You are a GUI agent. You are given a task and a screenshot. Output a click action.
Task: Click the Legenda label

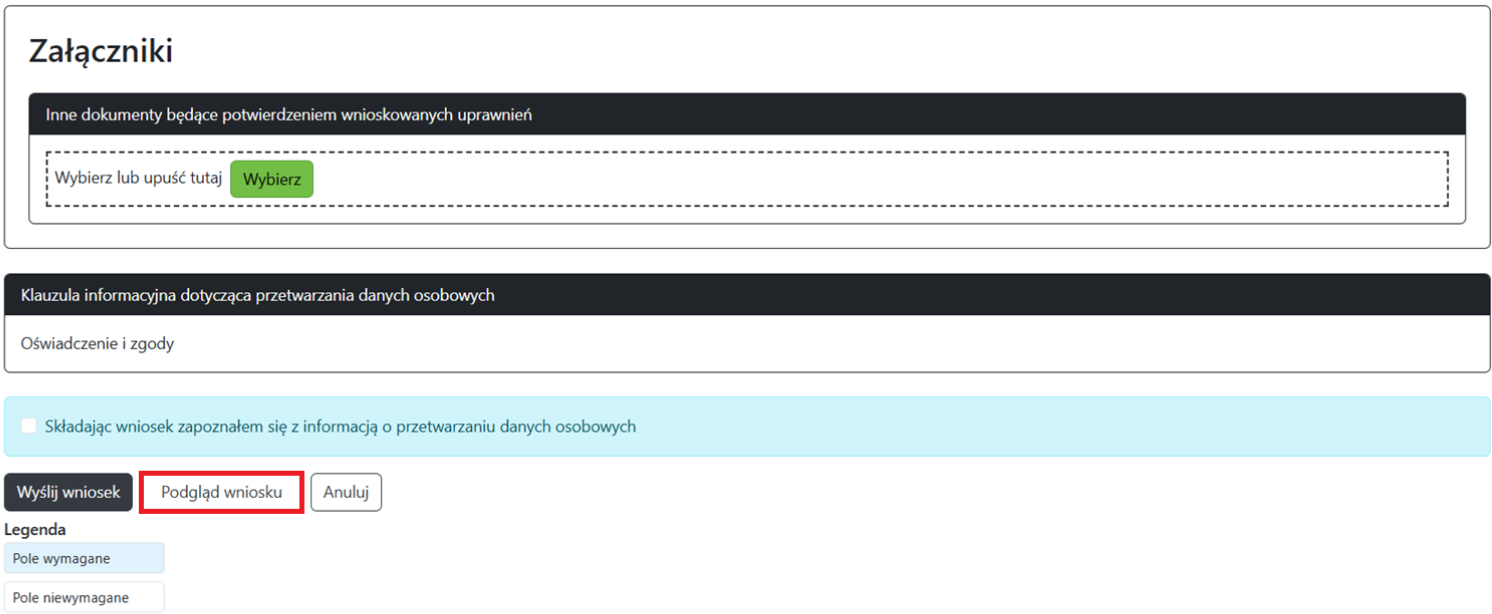(x=35, y=530)
